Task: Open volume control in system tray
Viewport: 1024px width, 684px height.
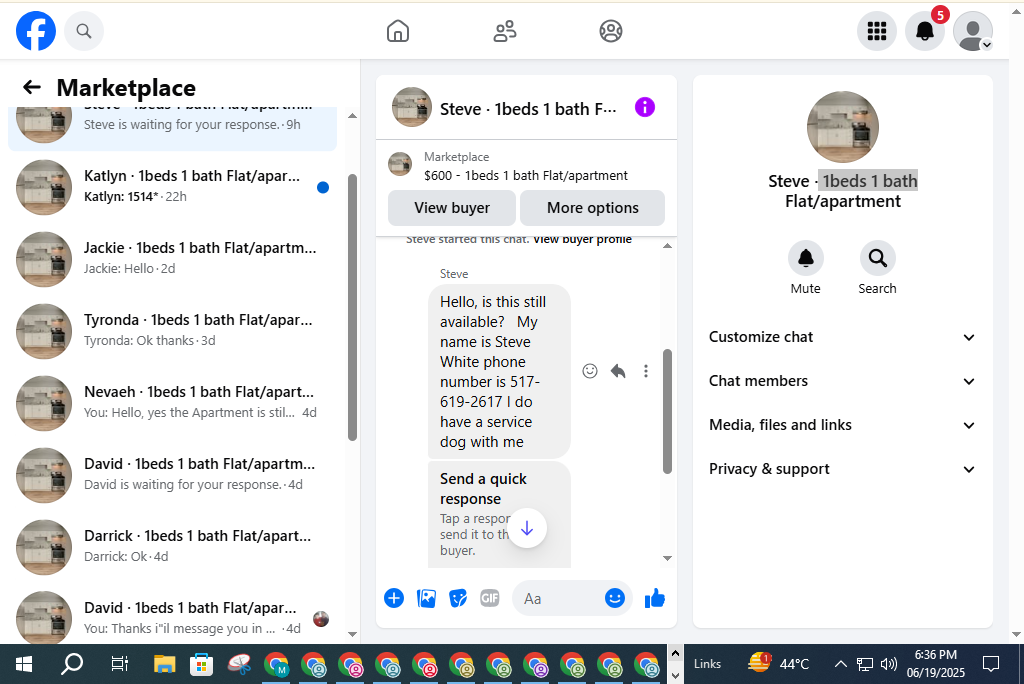Action: click(888, 664)
